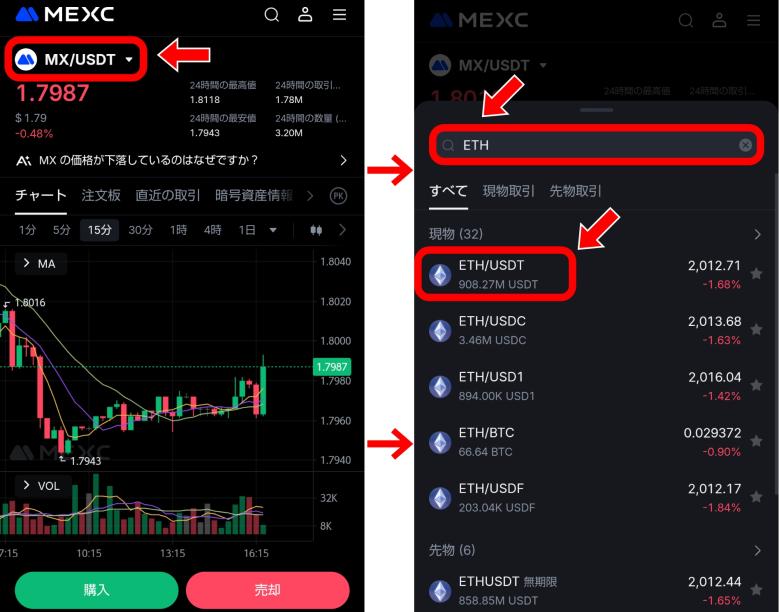This screenshot has width=779, height=612.
Task: Click the ETH search input field
Action: pyautogui.click(x=596, y=145)
